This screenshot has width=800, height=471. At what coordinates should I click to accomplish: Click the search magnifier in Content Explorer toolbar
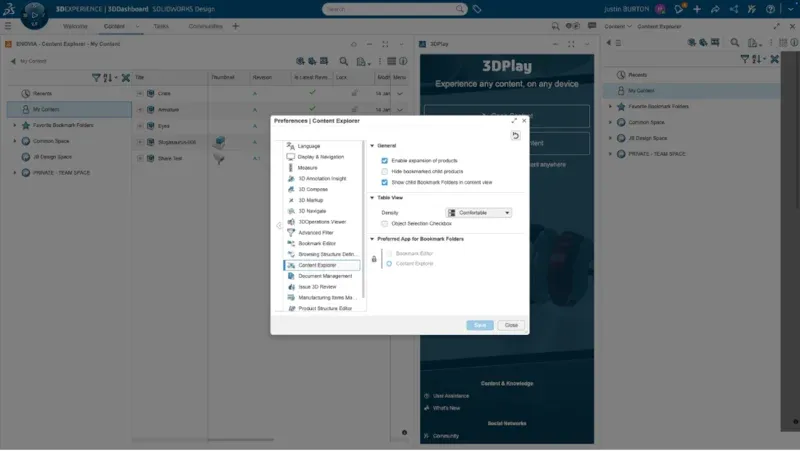click(344, 61)
